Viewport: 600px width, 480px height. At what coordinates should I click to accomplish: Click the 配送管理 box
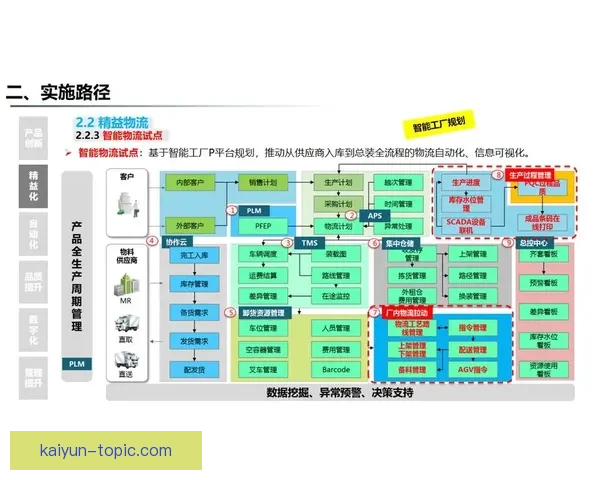tap(473, 349)
